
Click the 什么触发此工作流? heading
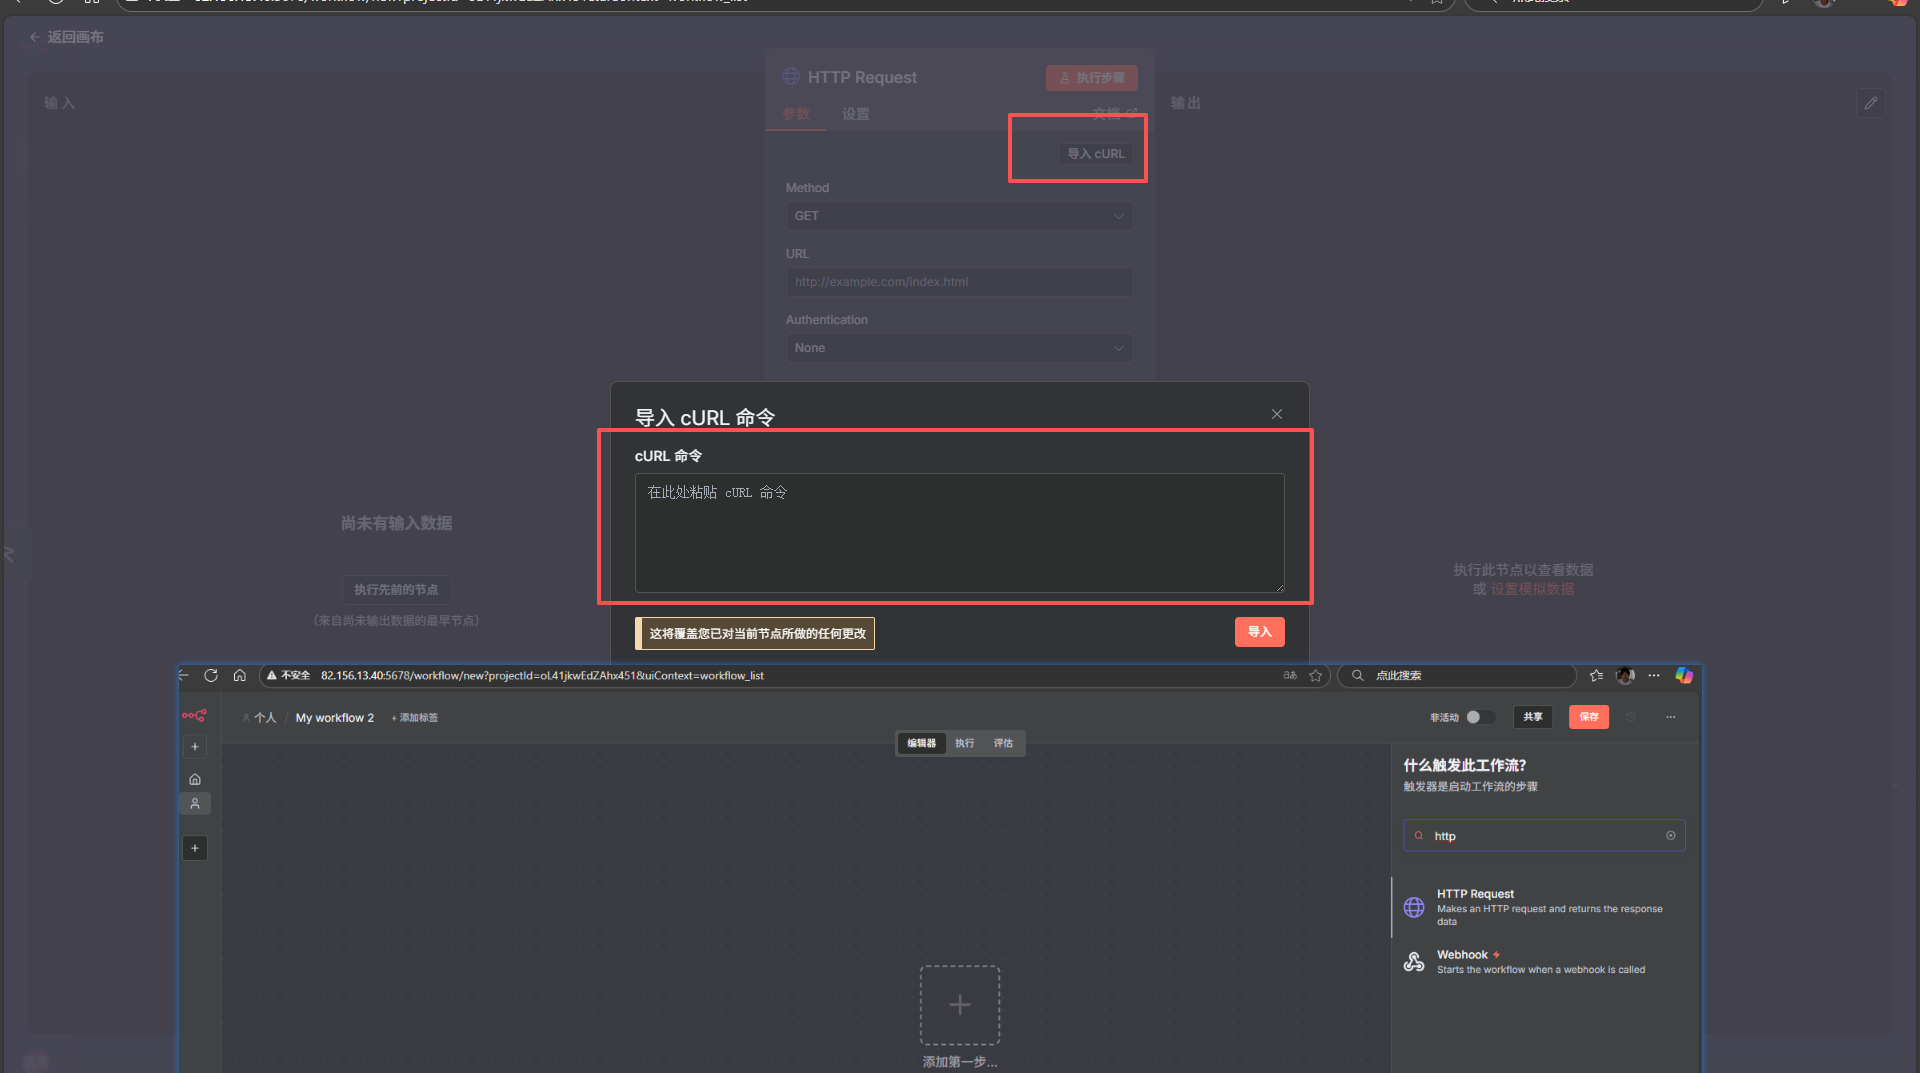(1465, 765)
